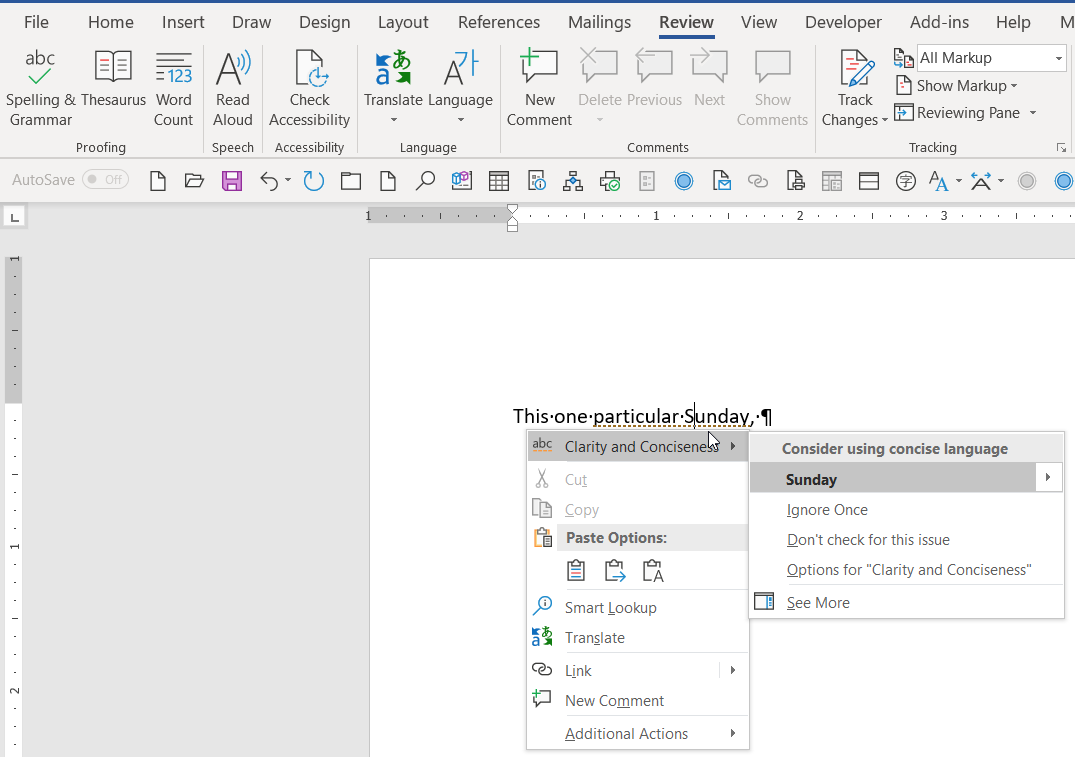Open the Draw tab
The image size is (1075, 757).
click(x=252, y=22)
